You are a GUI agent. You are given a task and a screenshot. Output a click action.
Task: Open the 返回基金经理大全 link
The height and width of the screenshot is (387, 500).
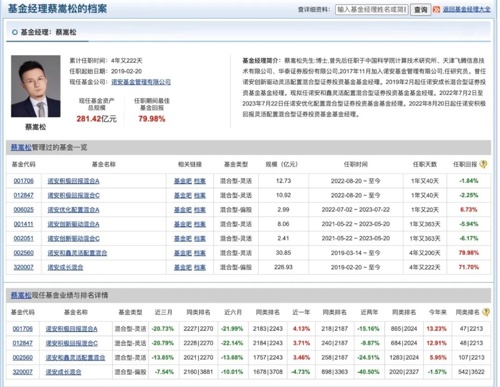[x=467, y=9]
